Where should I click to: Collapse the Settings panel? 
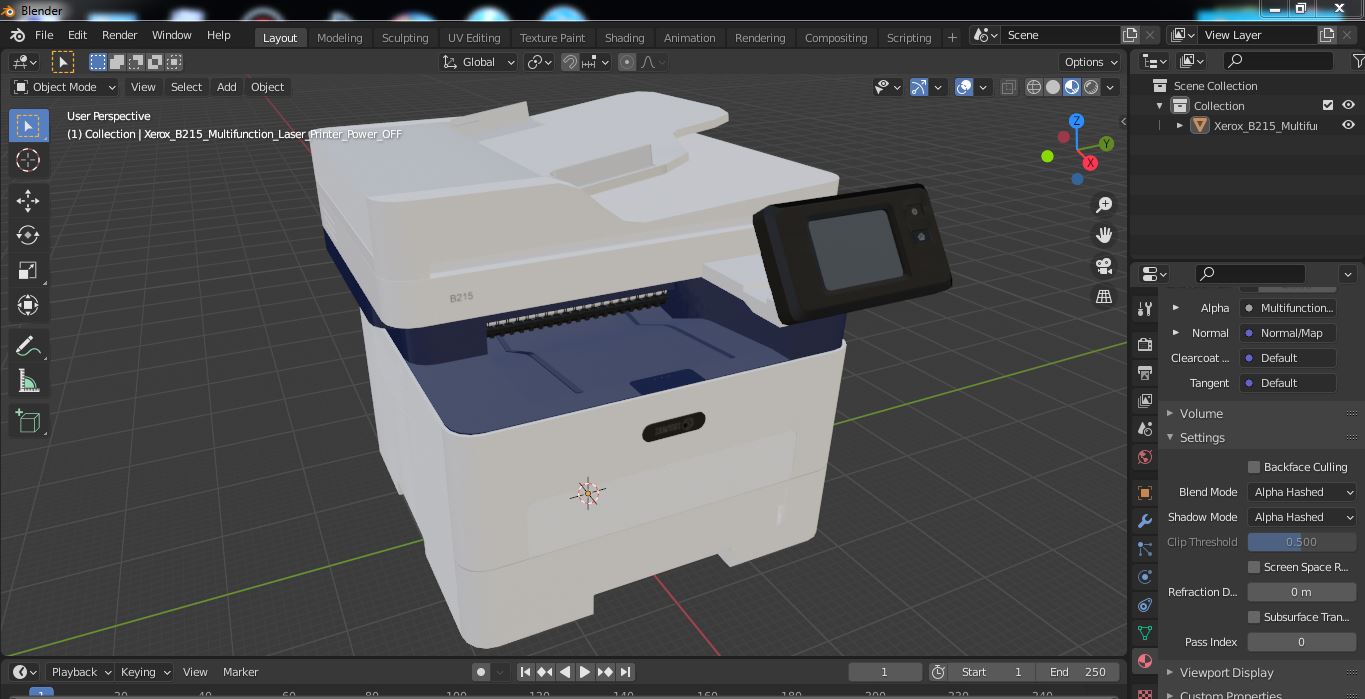pyautogui.click(x=1201, y=438)
